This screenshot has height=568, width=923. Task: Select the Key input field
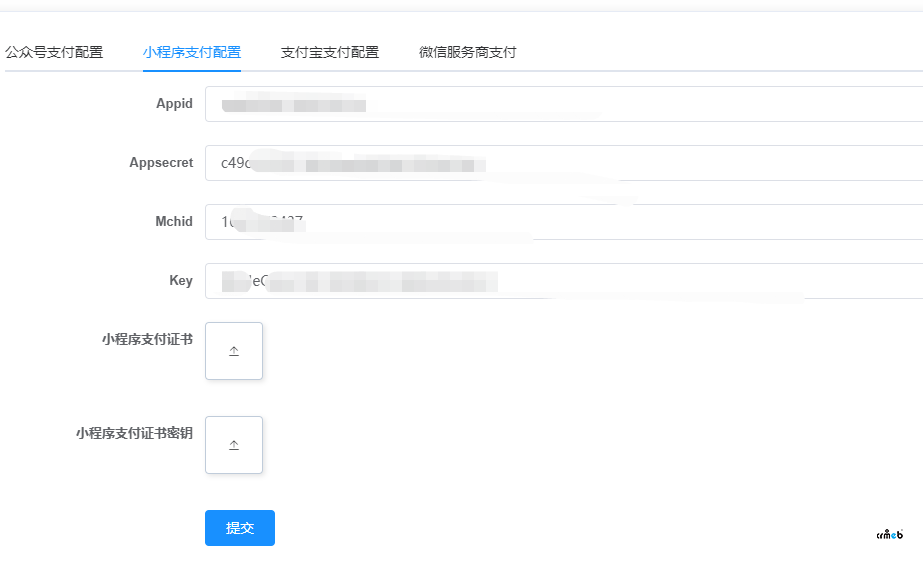564,281
